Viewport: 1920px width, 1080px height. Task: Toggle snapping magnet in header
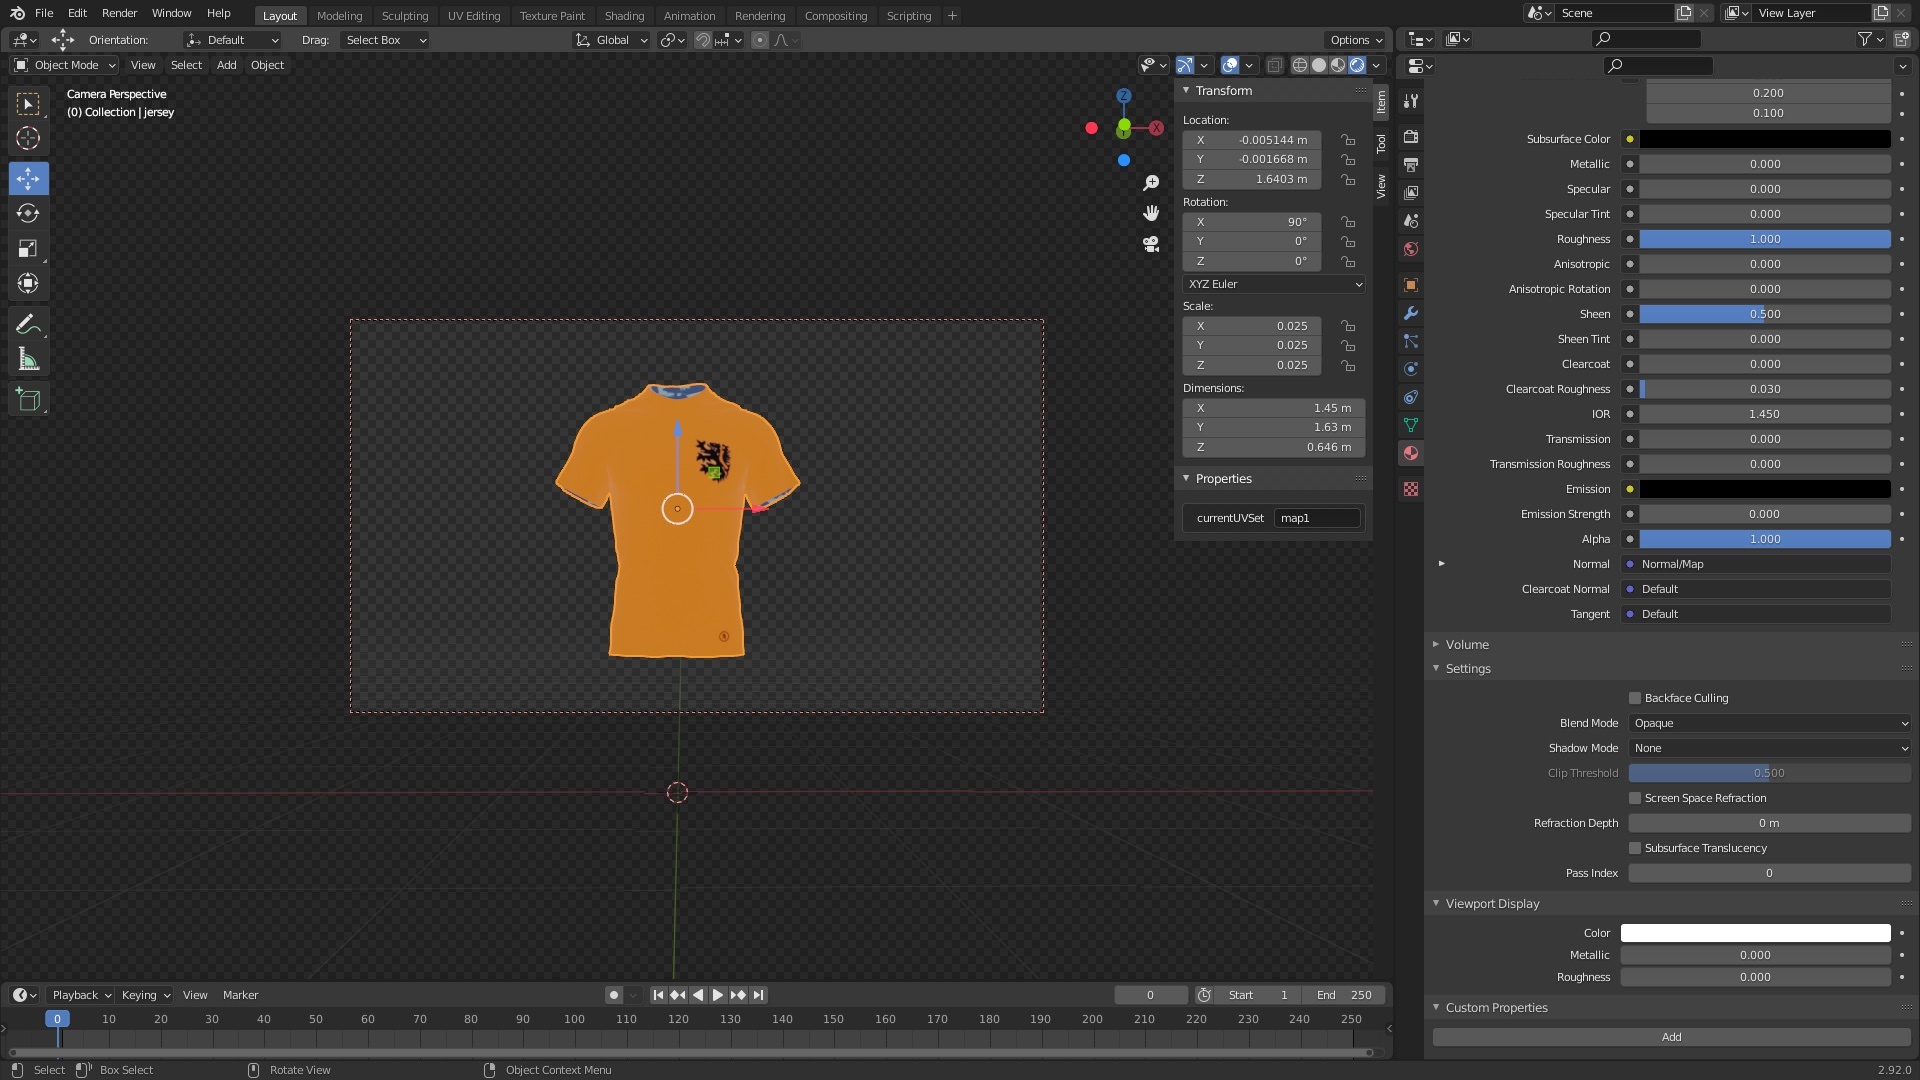coord(703,40)
